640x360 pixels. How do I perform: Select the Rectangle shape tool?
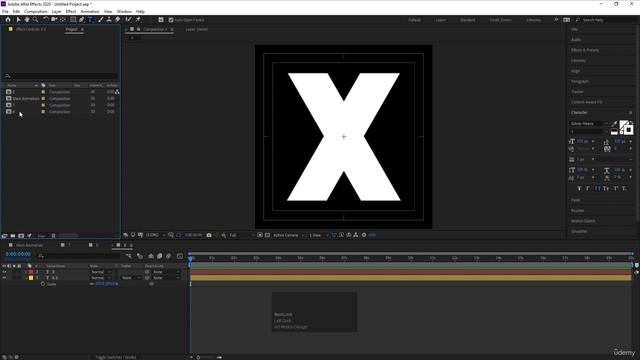[73, 20]
